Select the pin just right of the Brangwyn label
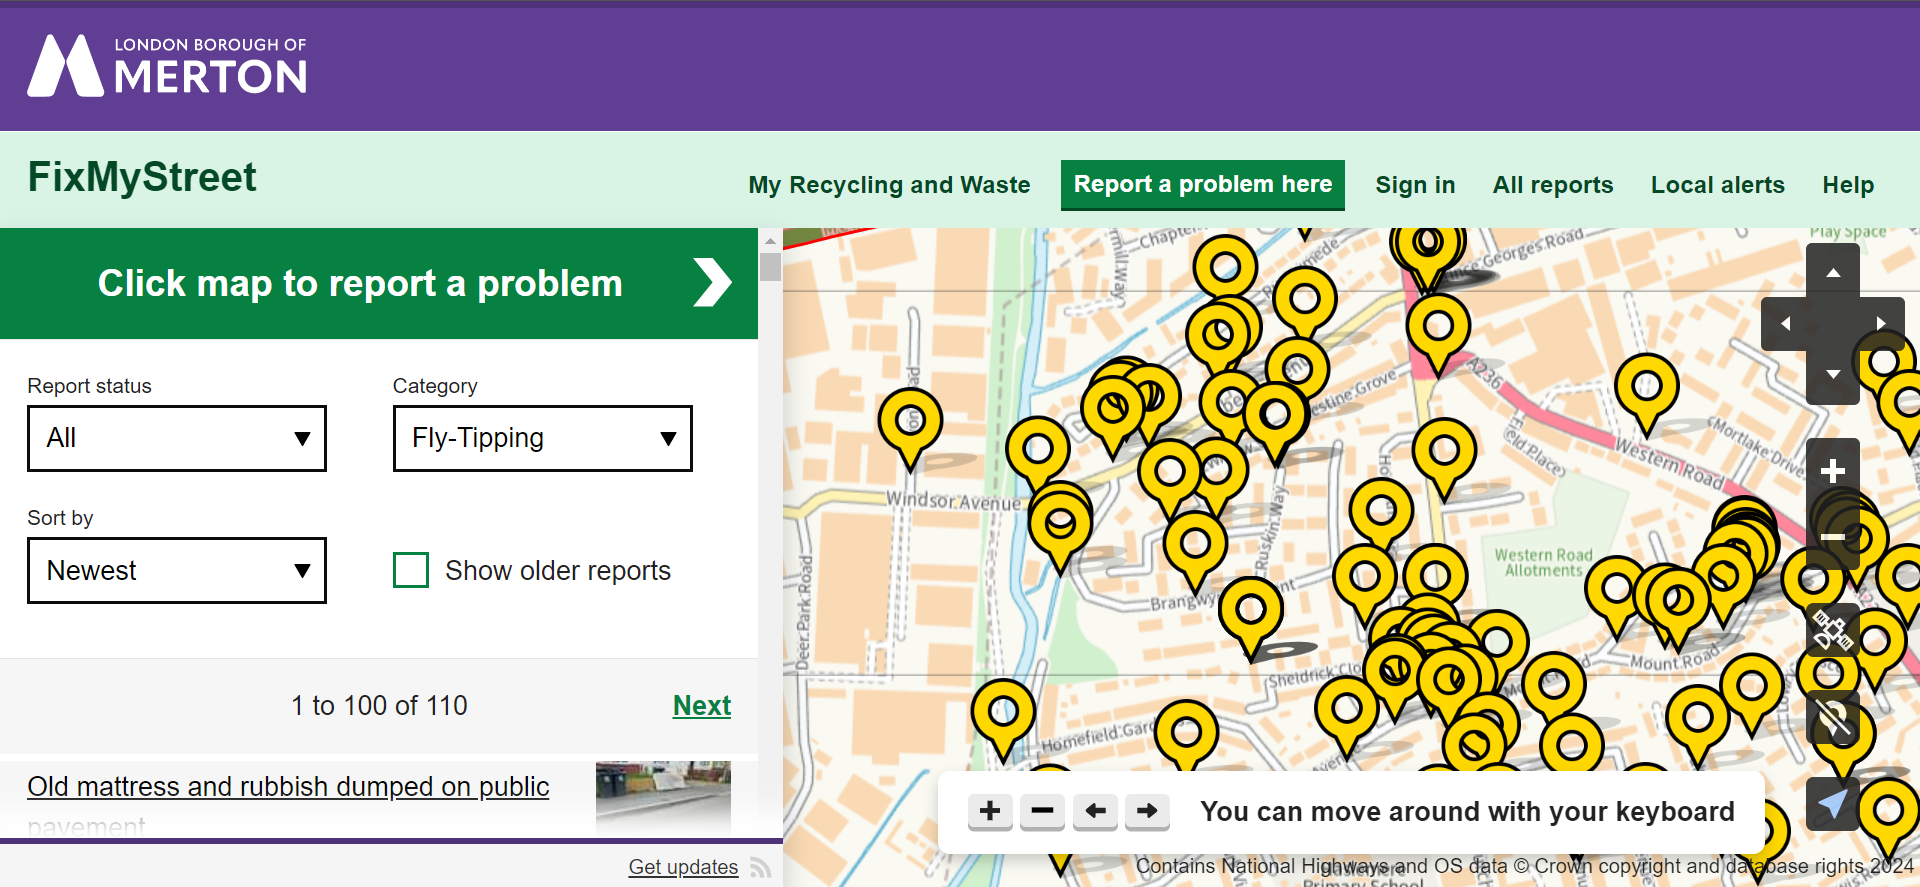The width and height of the screenshot is (1920, 887). click(1251, 617)
